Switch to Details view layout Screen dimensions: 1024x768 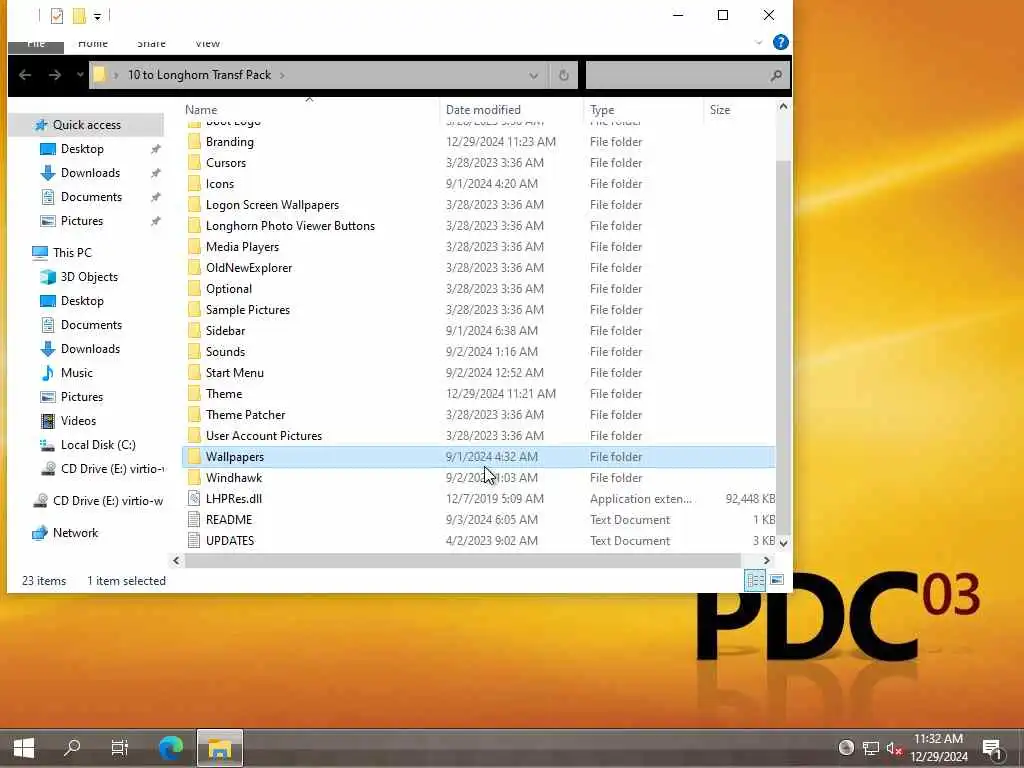pyautogui.click(x=755, y=581)
